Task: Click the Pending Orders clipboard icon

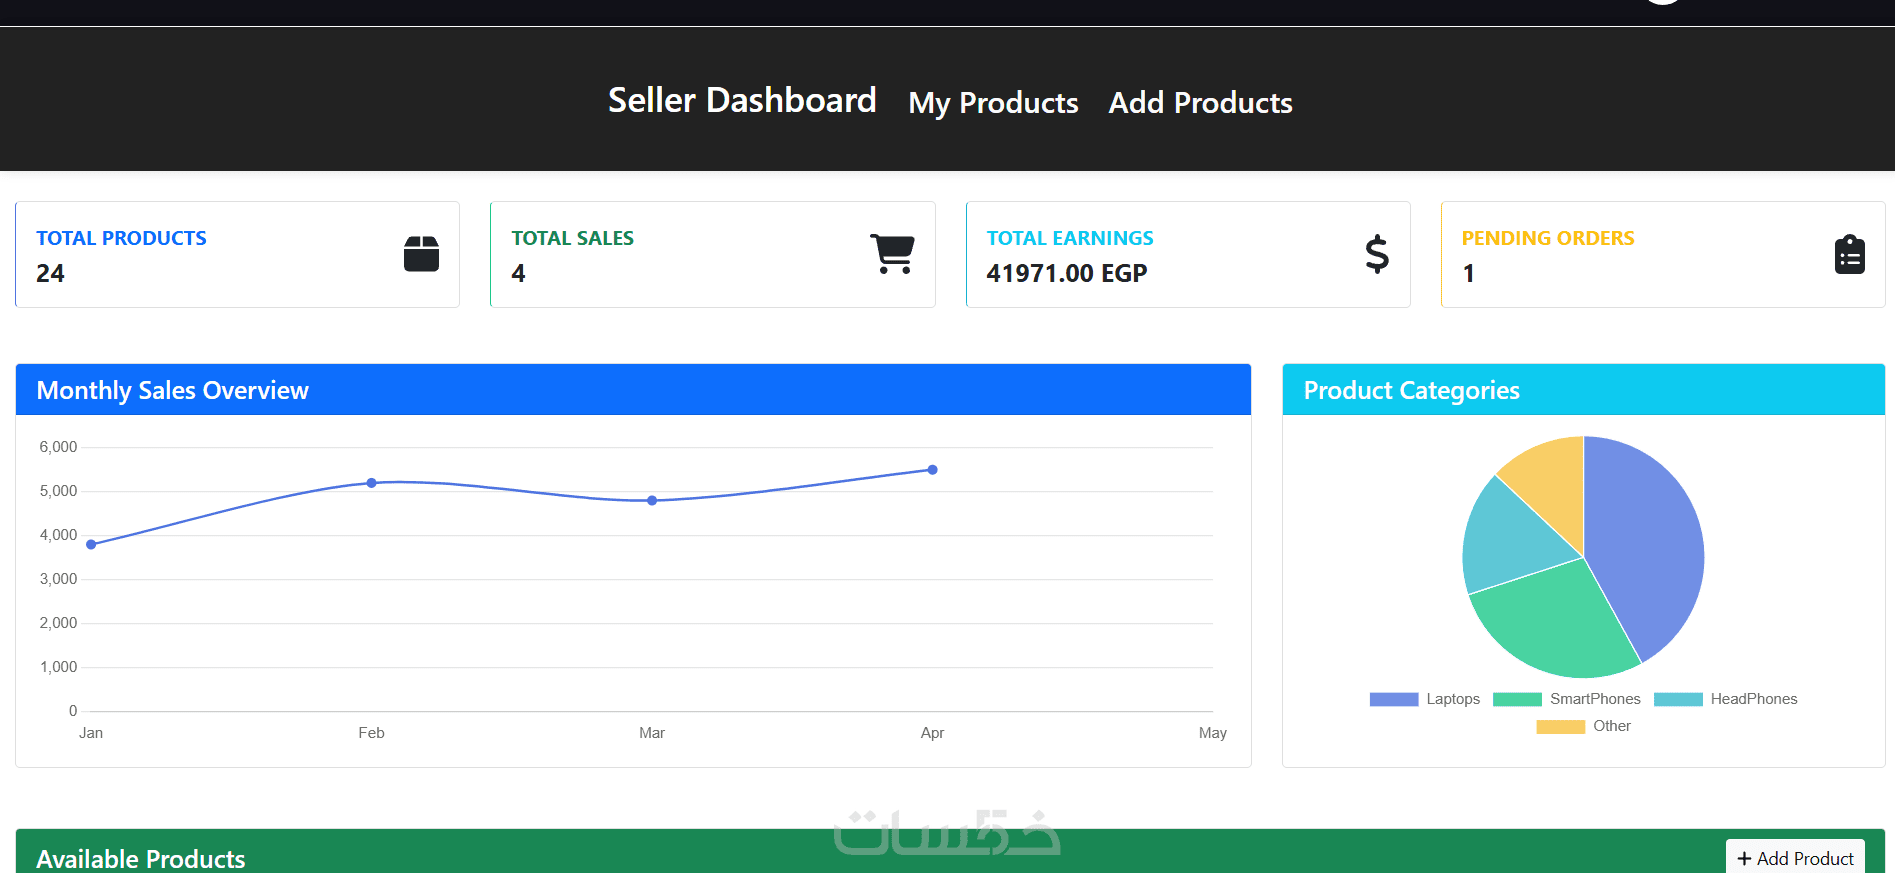Action: [1849, 255]
